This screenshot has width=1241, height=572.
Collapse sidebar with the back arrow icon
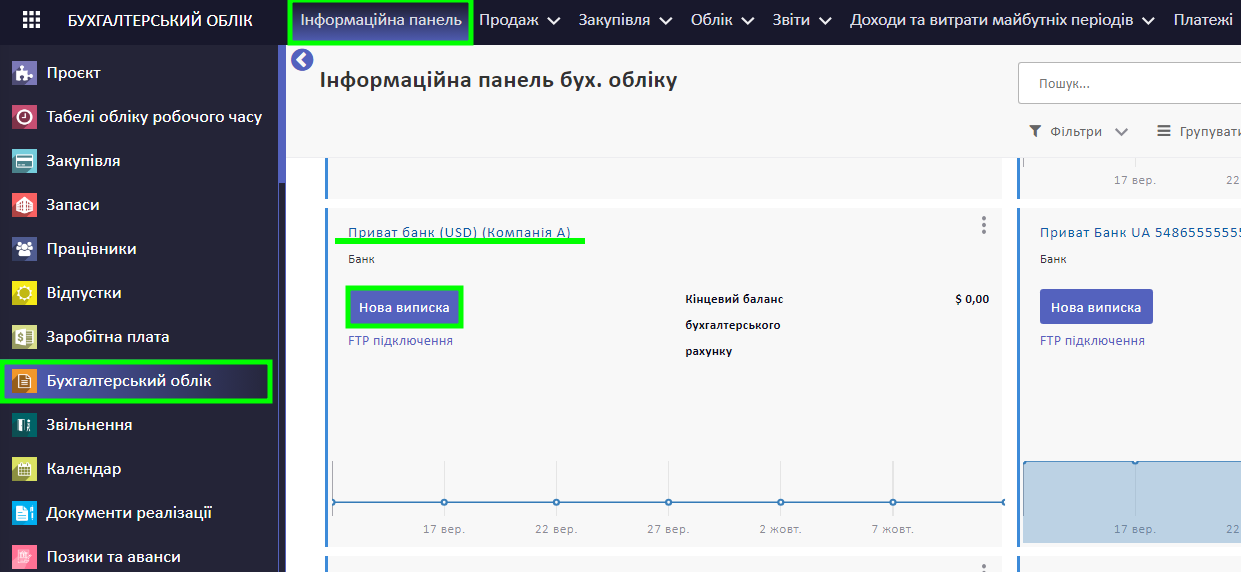tap(302, 61)
